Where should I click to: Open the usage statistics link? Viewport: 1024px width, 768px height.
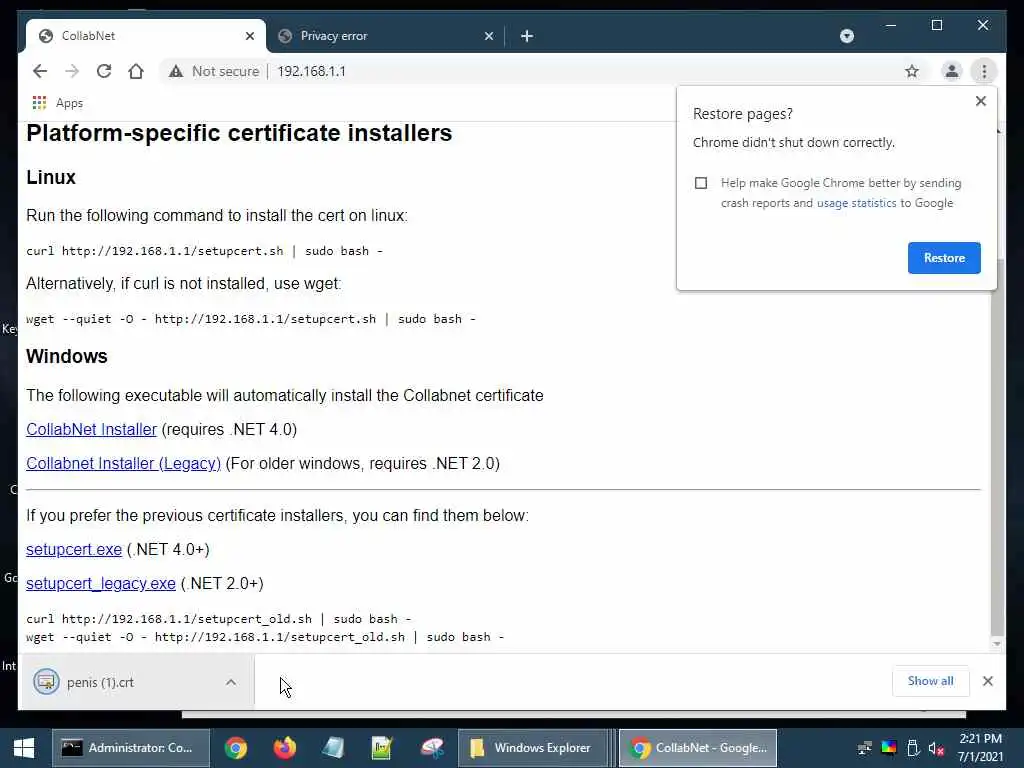[x=856, y=203]
